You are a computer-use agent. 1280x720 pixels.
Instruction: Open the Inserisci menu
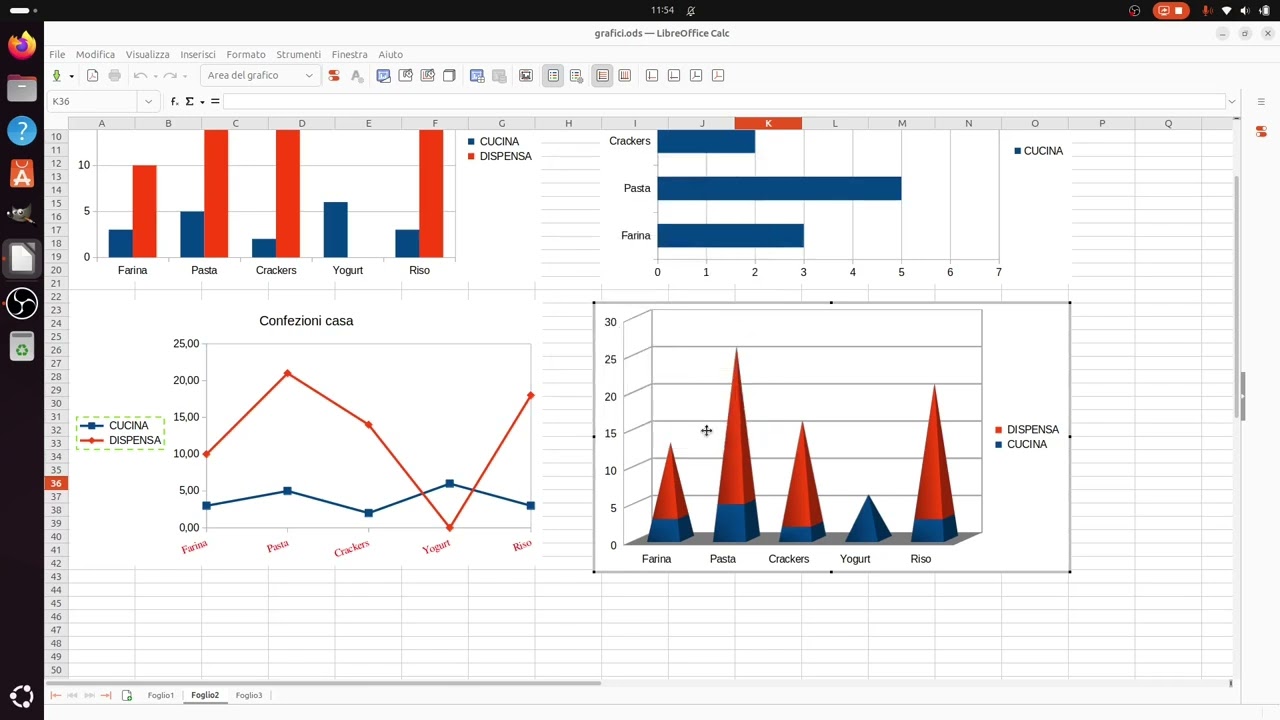198,54
